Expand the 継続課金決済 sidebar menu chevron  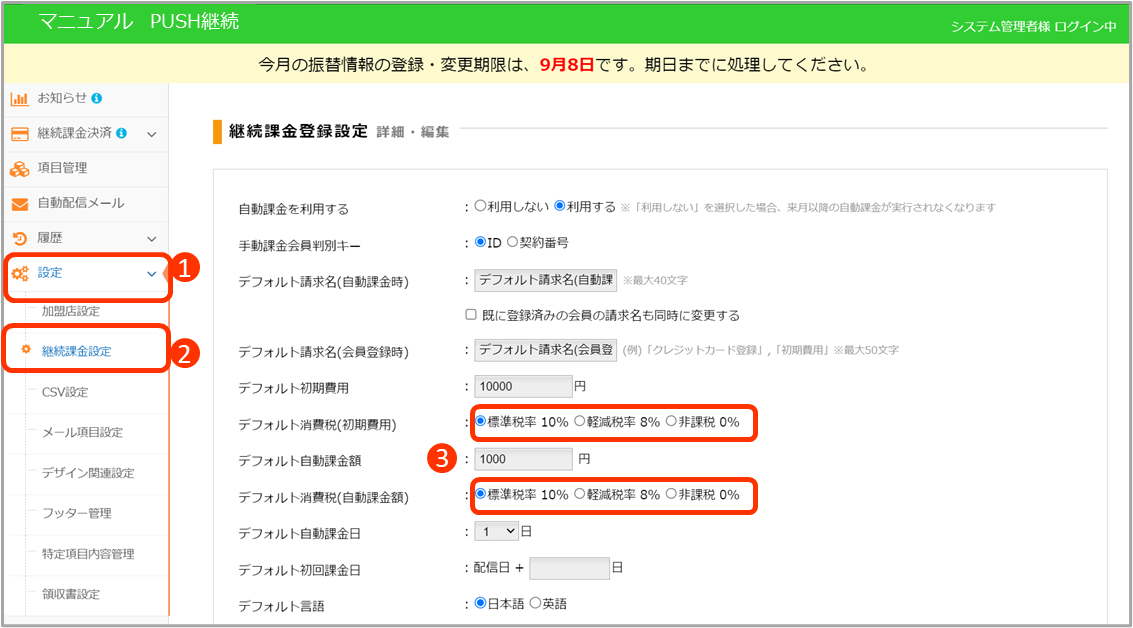click(x=152, y=134)
